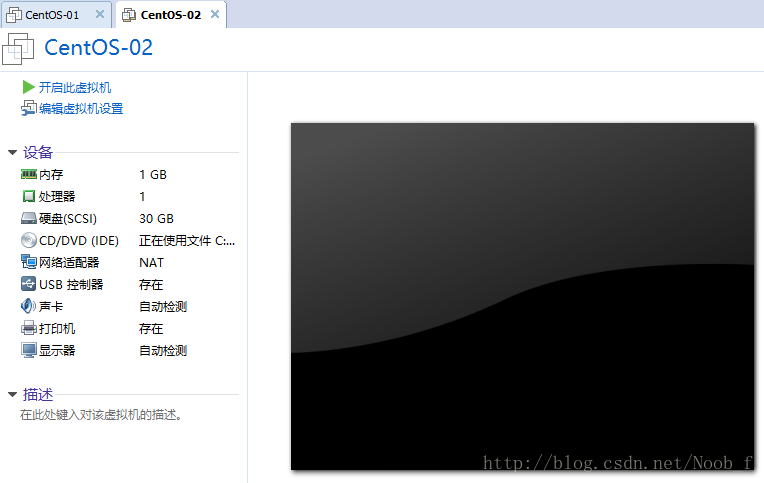Select the 硬盘(SCSI) device label

point(68,218)
